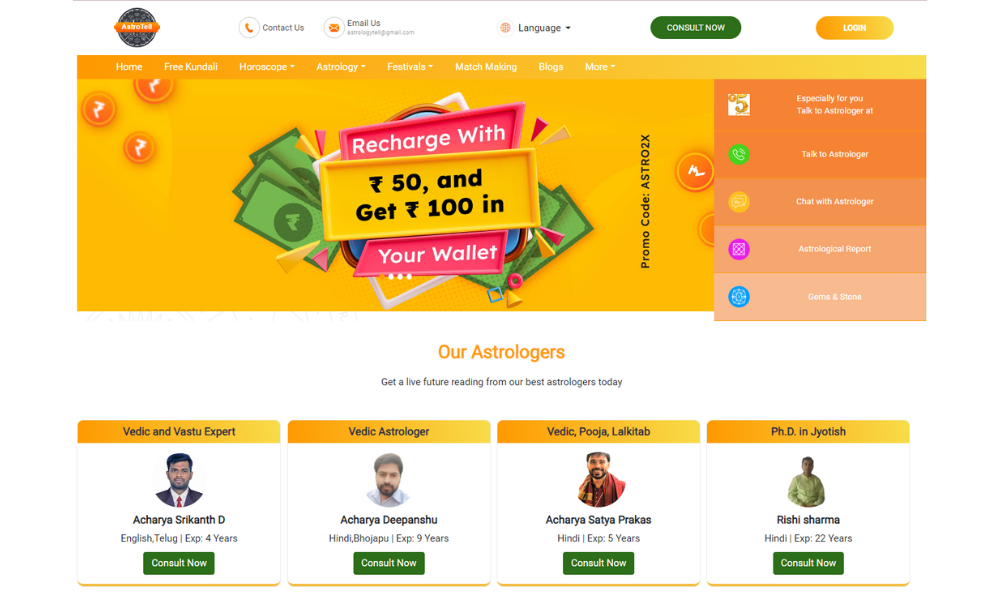Click the CONSULT NOW header button

(696, 27)
